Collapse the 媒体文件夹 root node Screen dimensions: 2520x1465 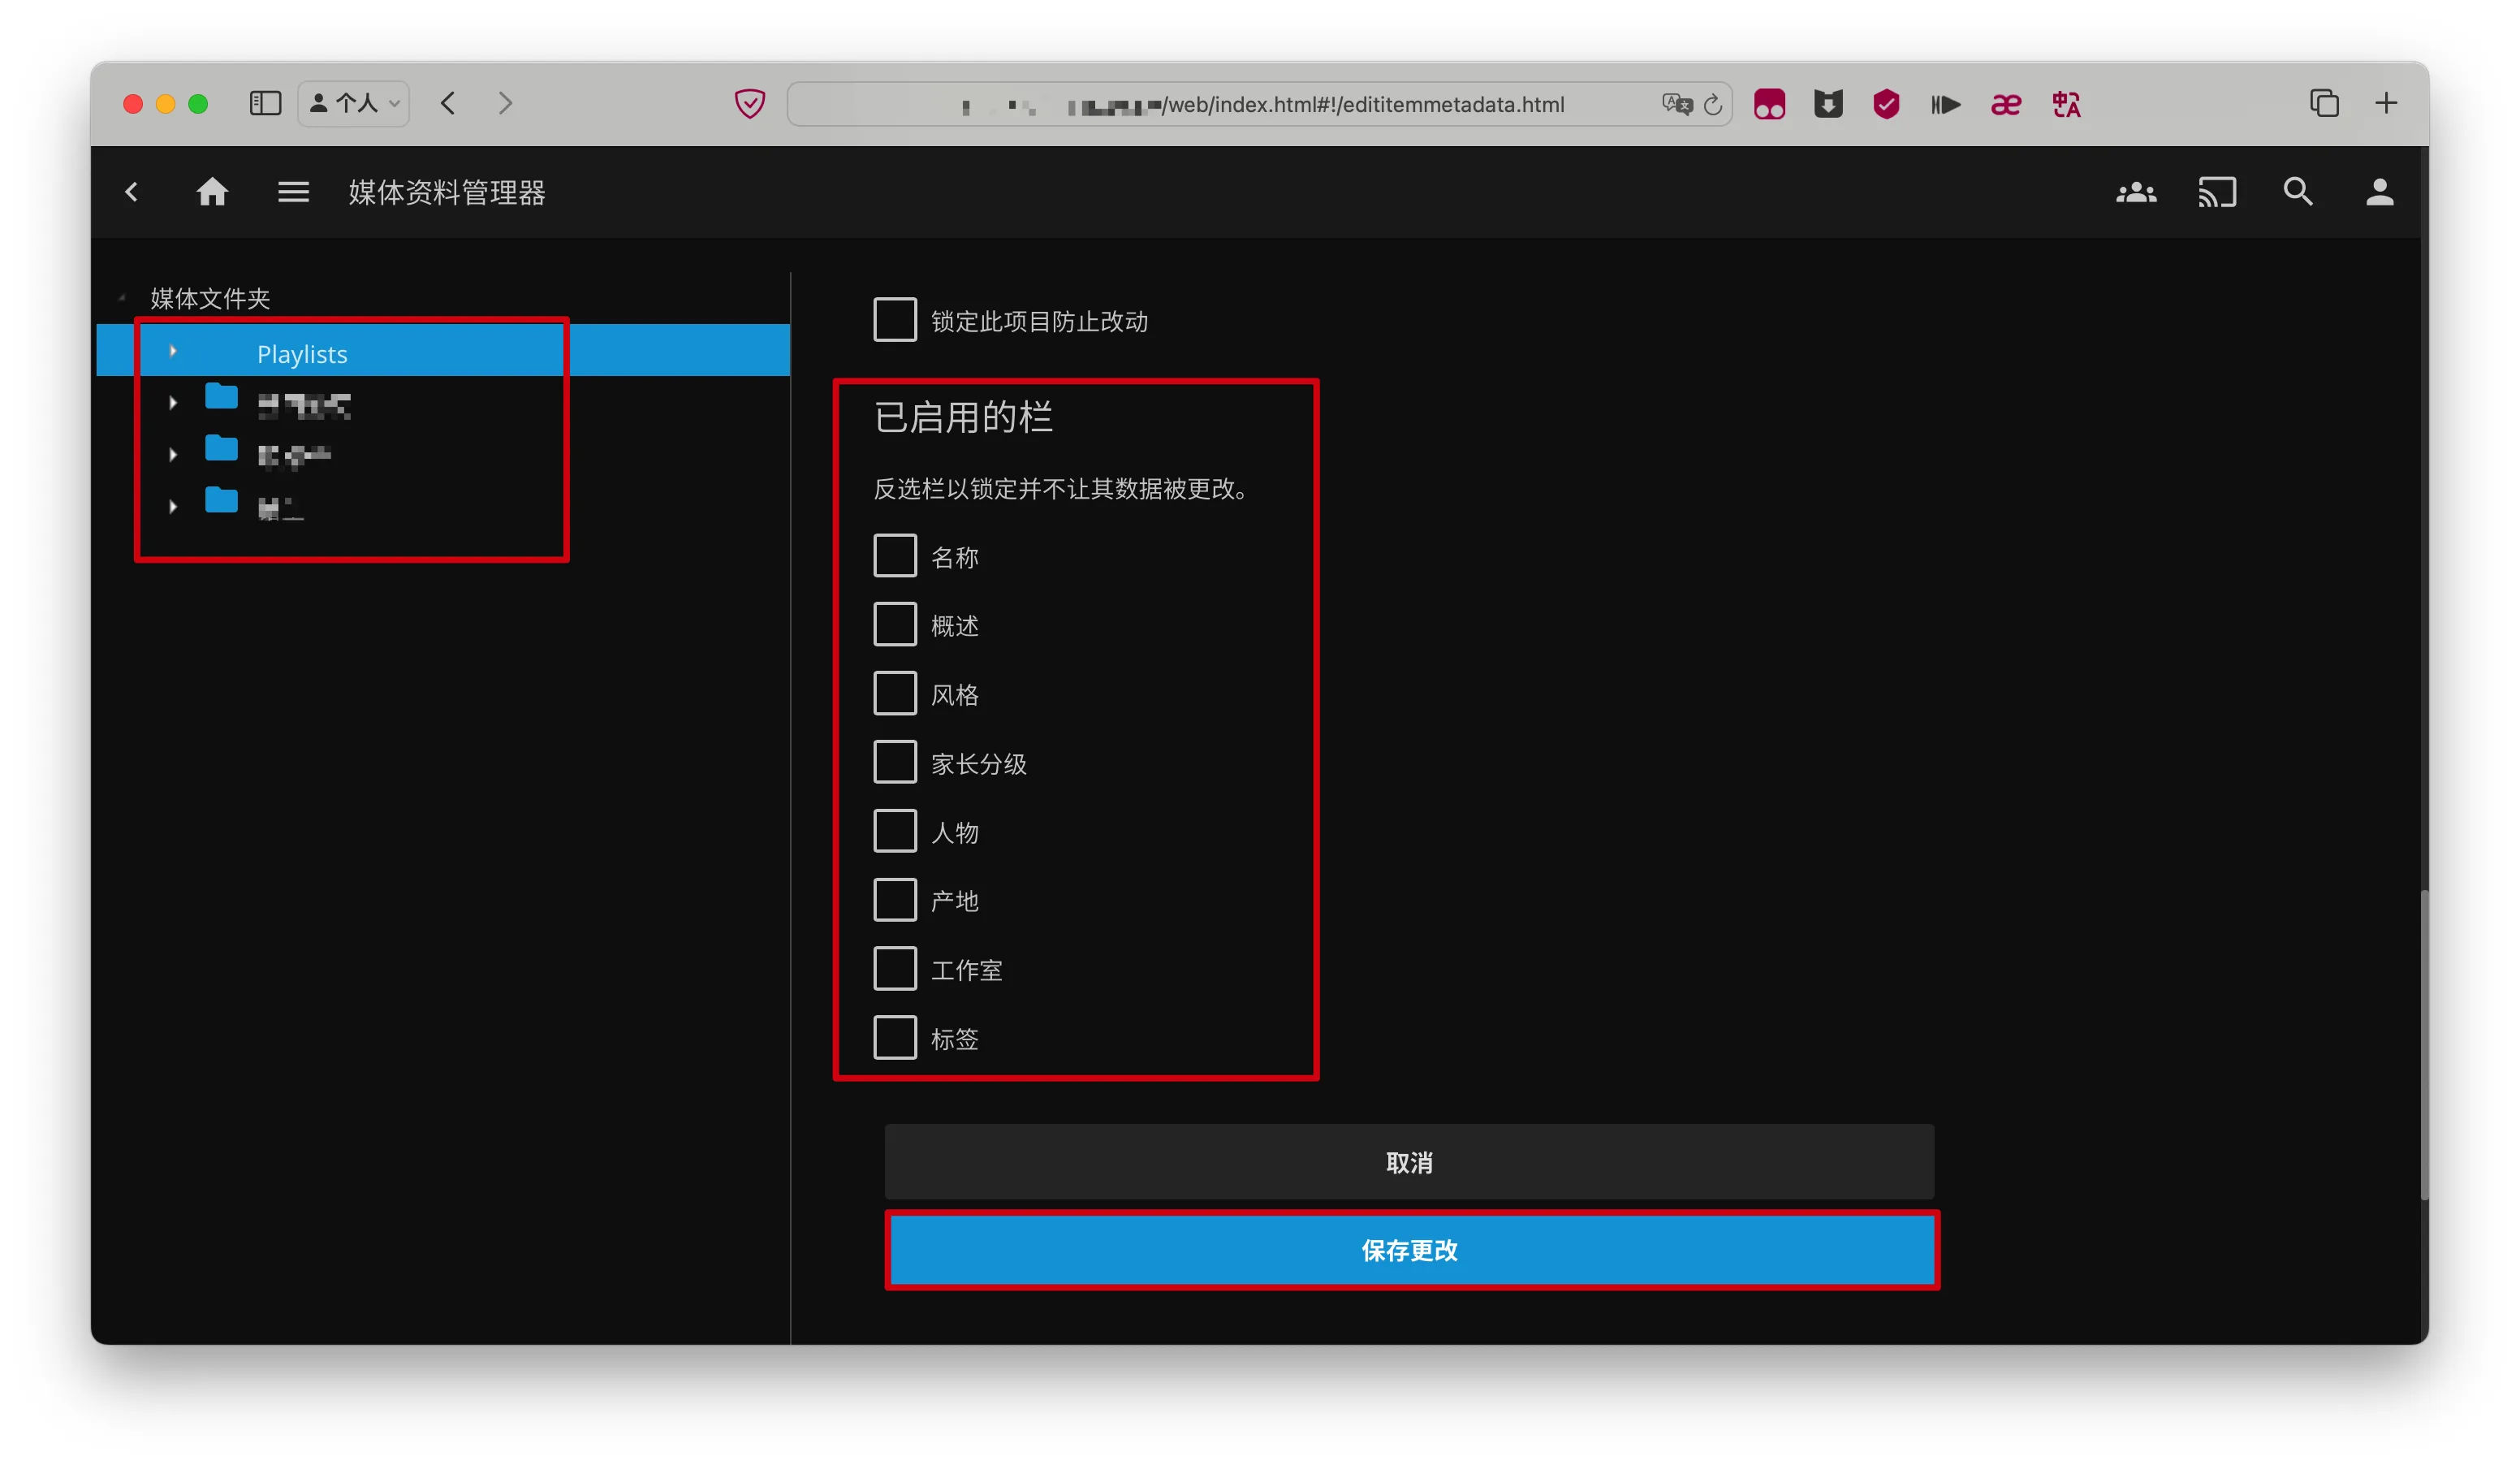(122, 298)
